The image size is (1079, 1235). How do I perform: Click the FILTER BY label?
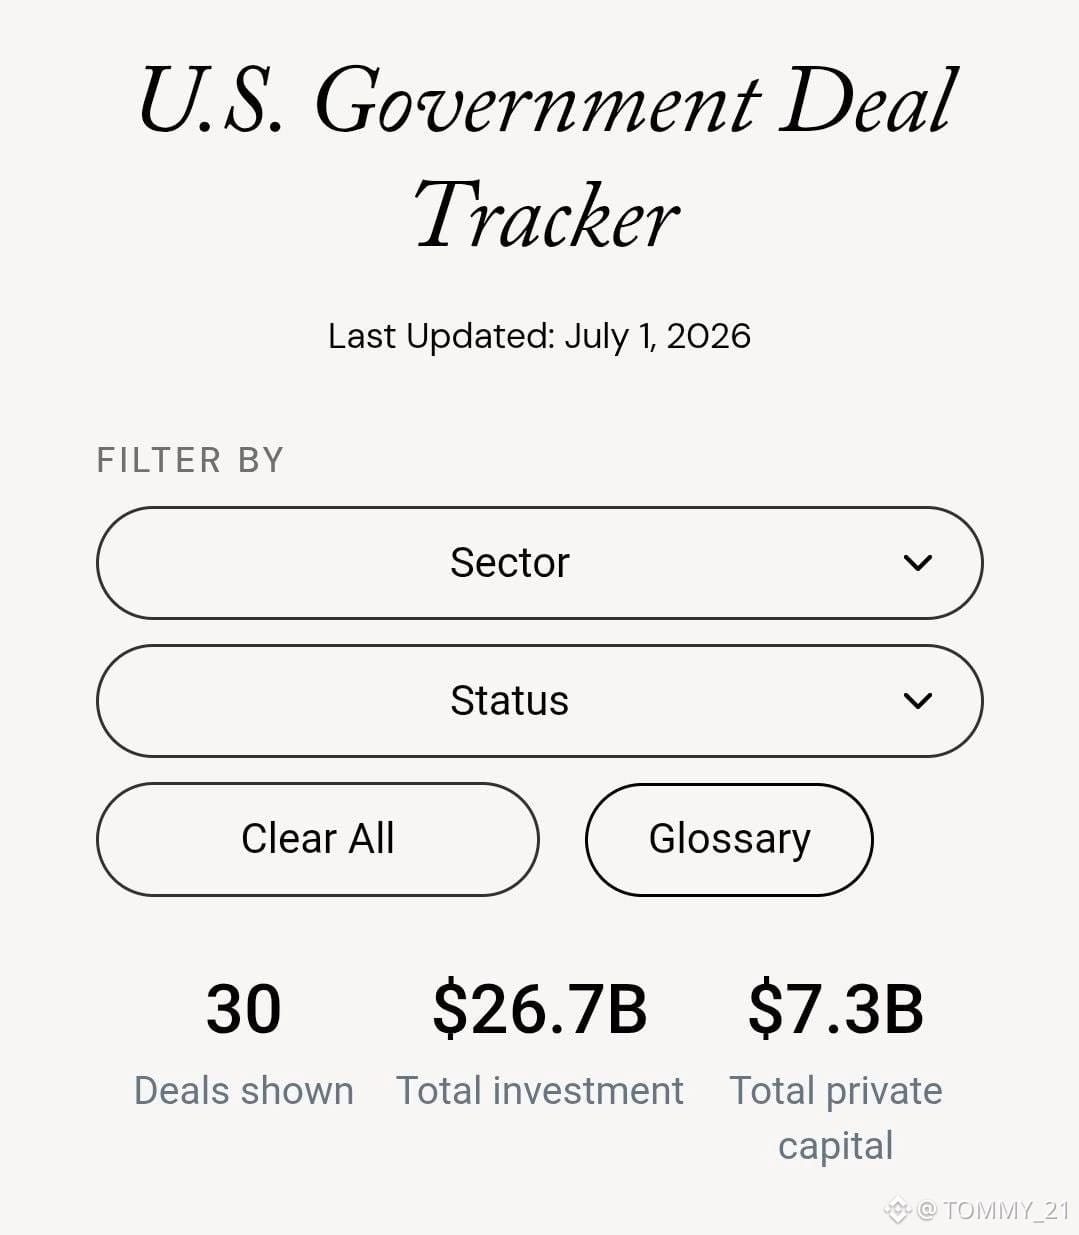point(190,460)
